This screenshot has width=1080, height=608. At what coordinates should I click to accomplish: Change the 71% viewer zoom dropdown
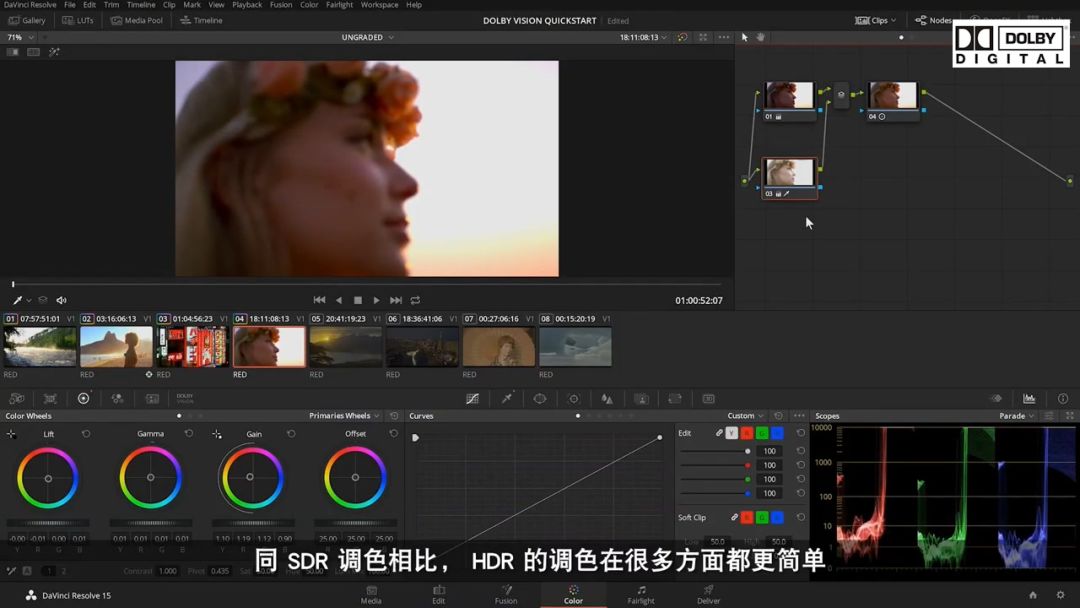(x=19, y=37)
